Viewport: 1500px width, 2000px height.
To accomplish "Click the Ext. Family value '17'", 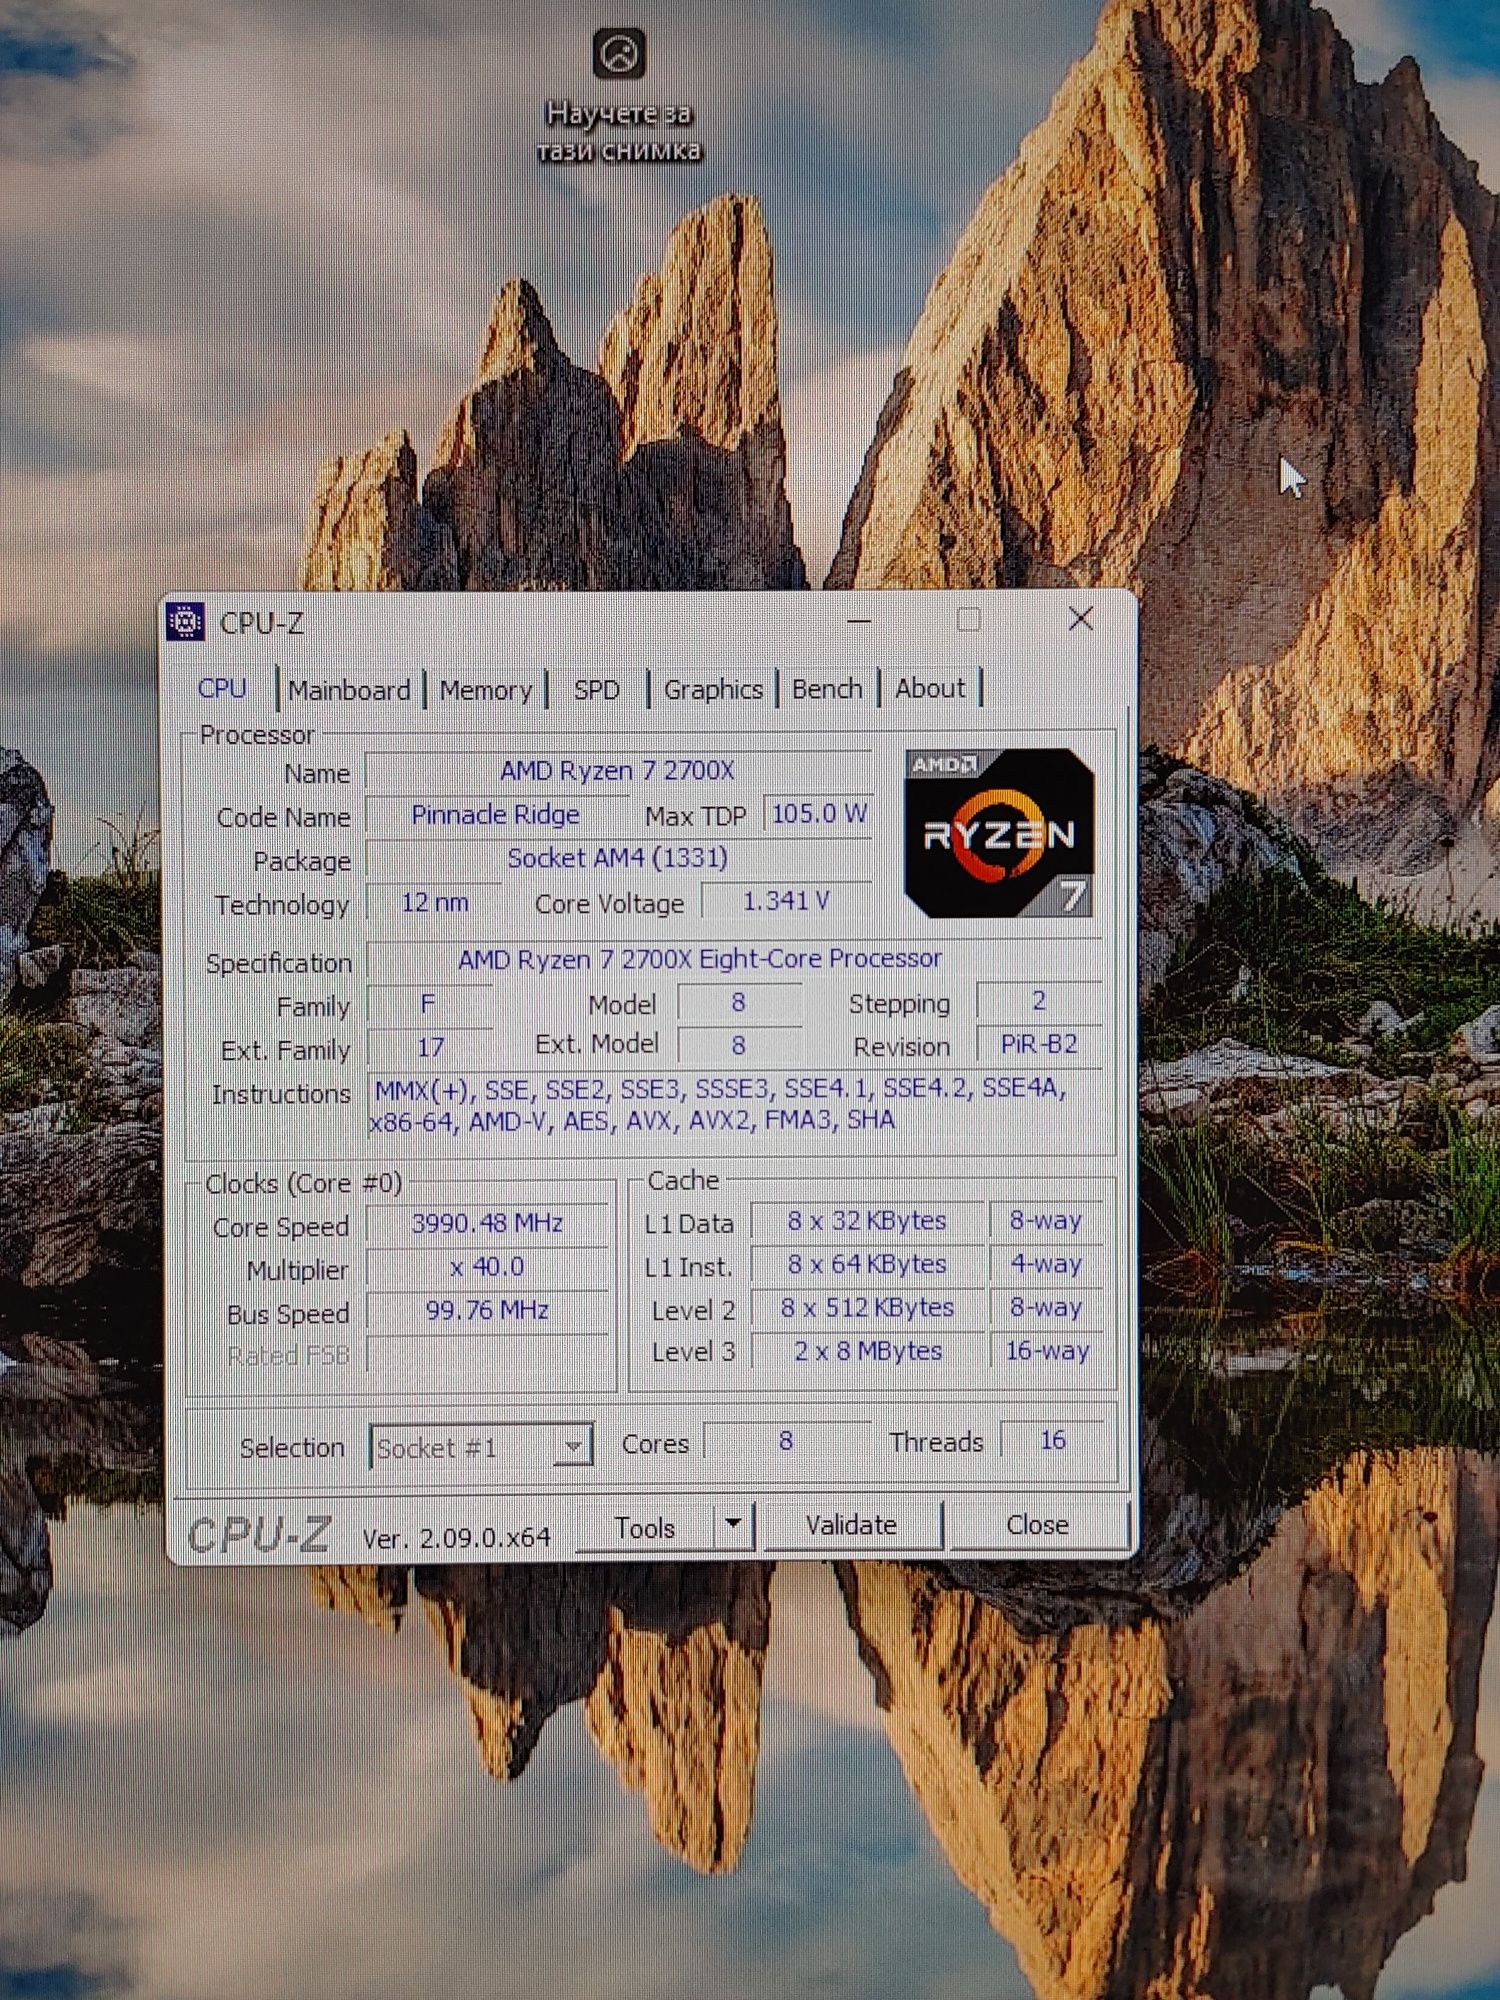I will [x=430, y=1047].
